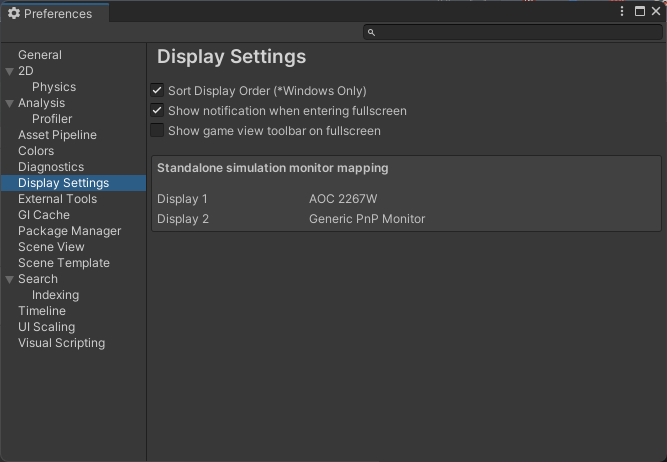Open General preferences section

tap(40, 55)
